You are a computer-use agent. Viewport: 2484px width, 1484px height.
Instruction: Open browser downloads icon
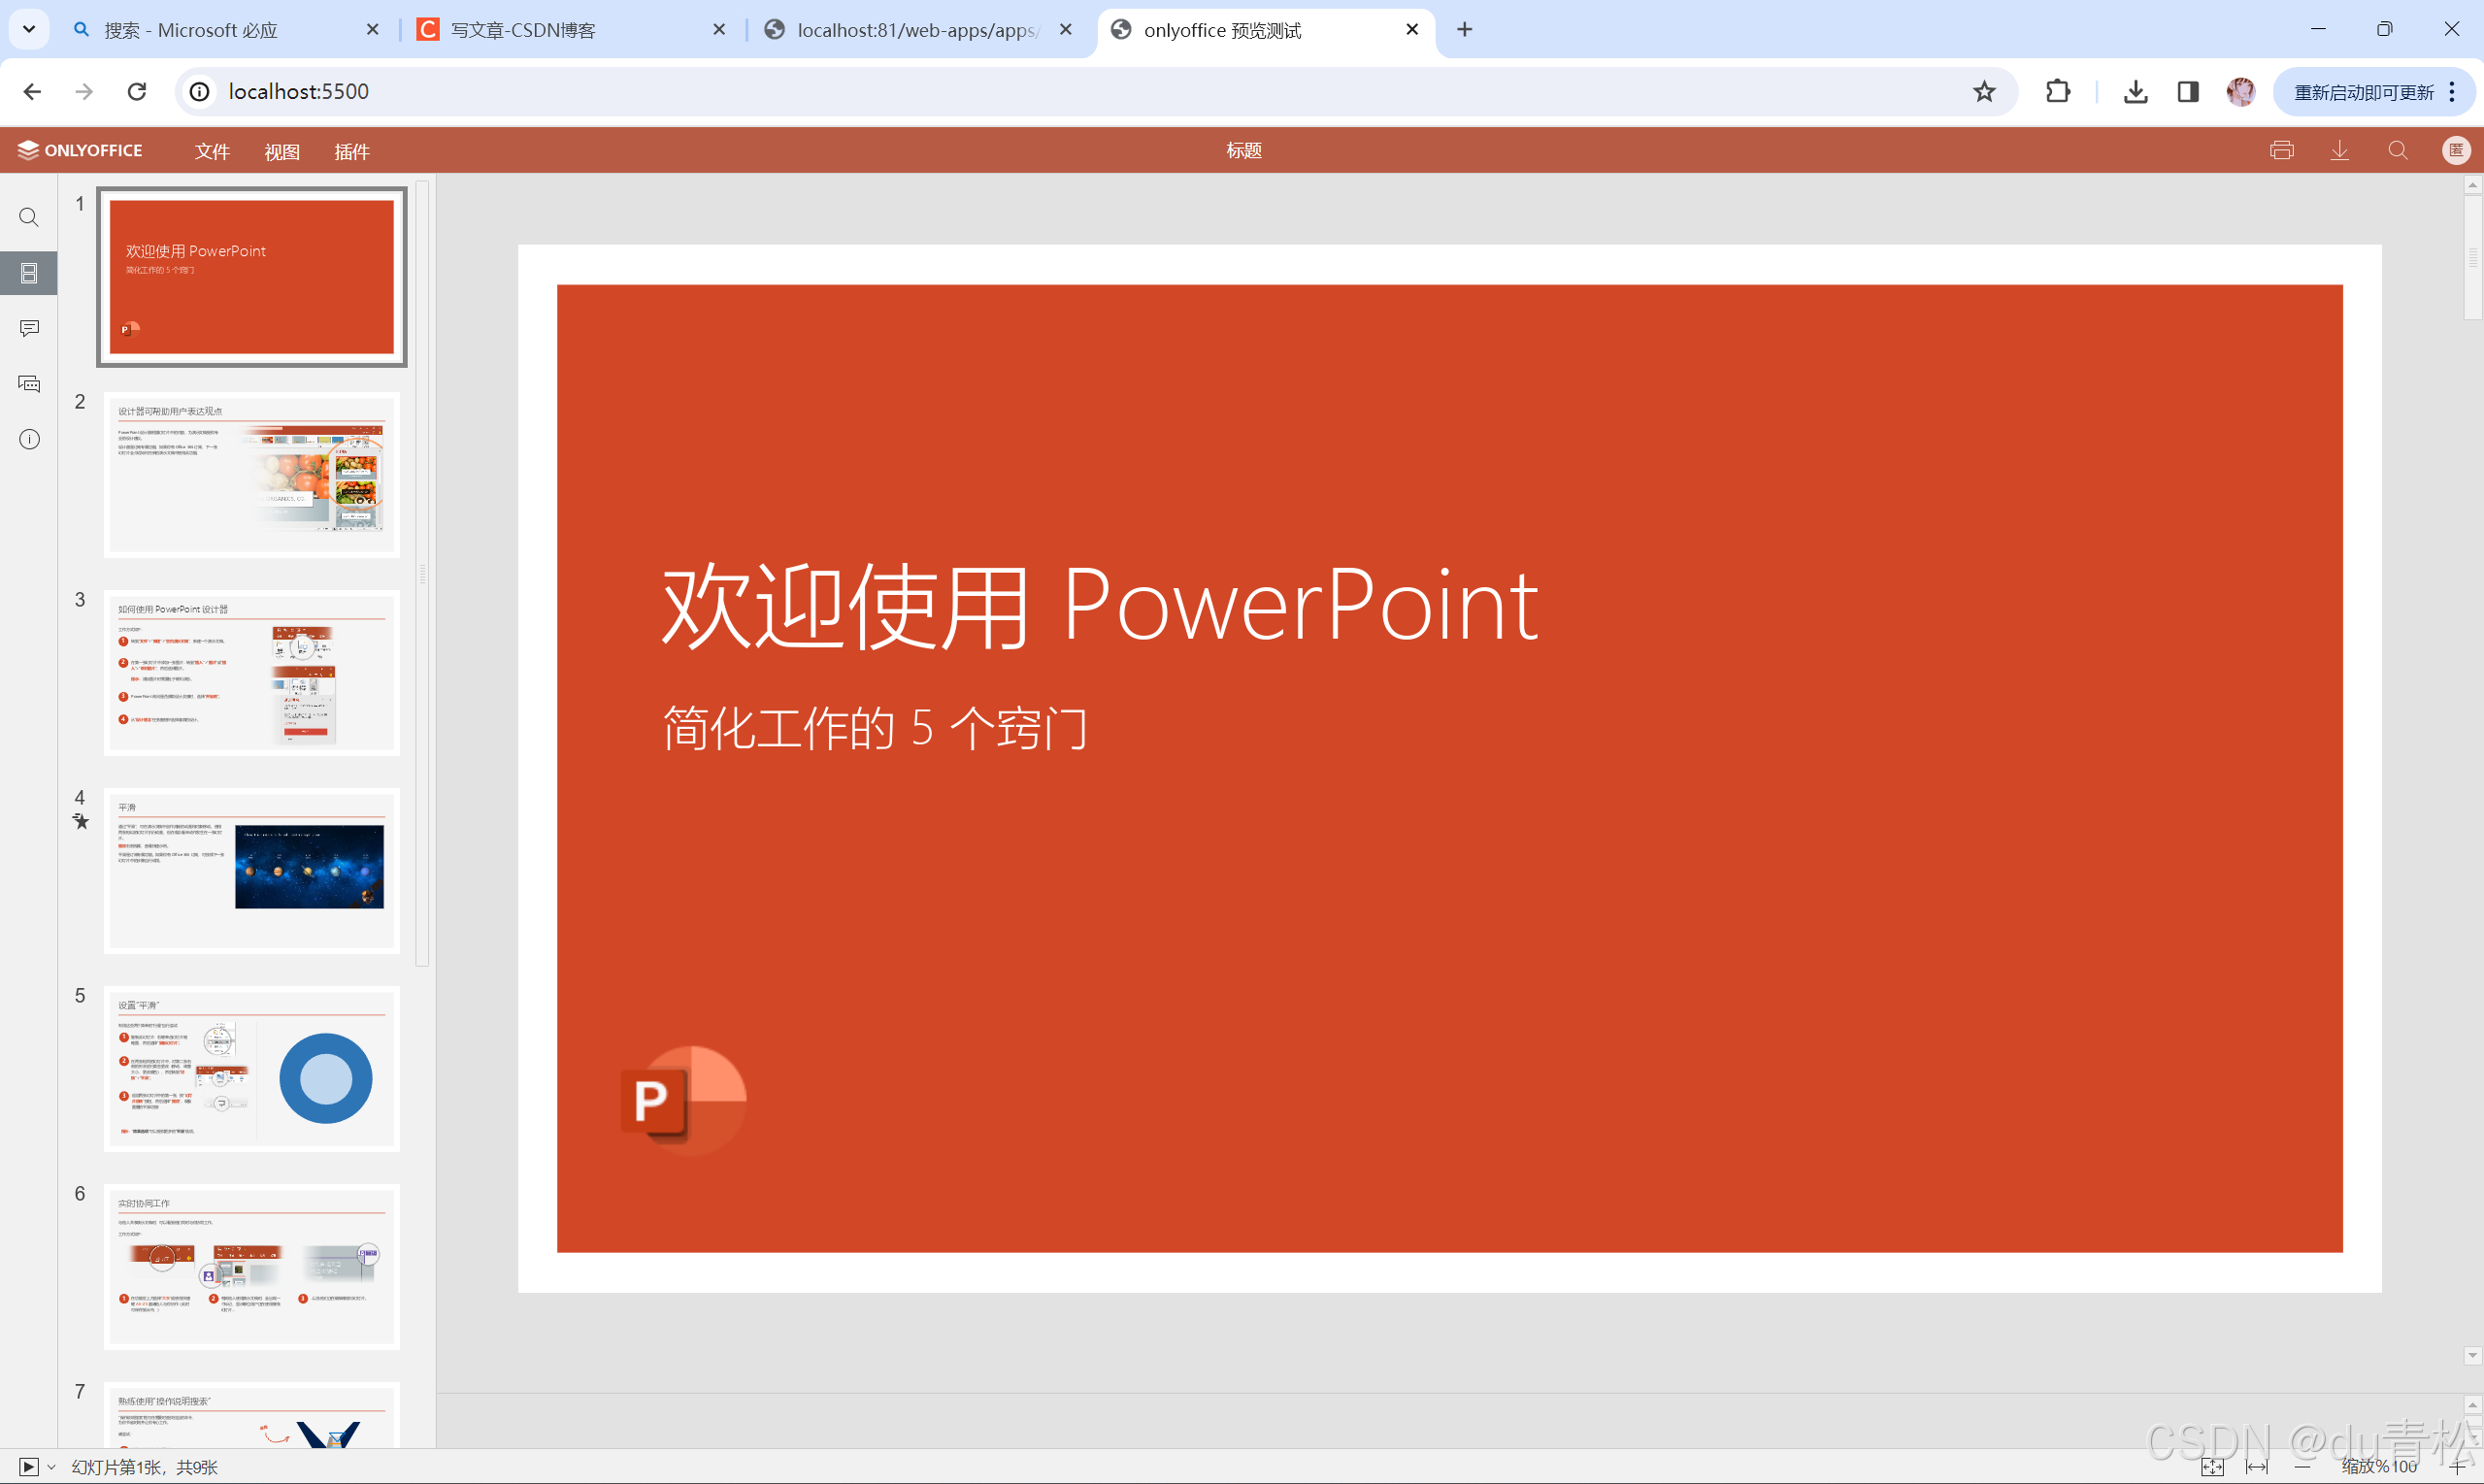pos(2135,92)
